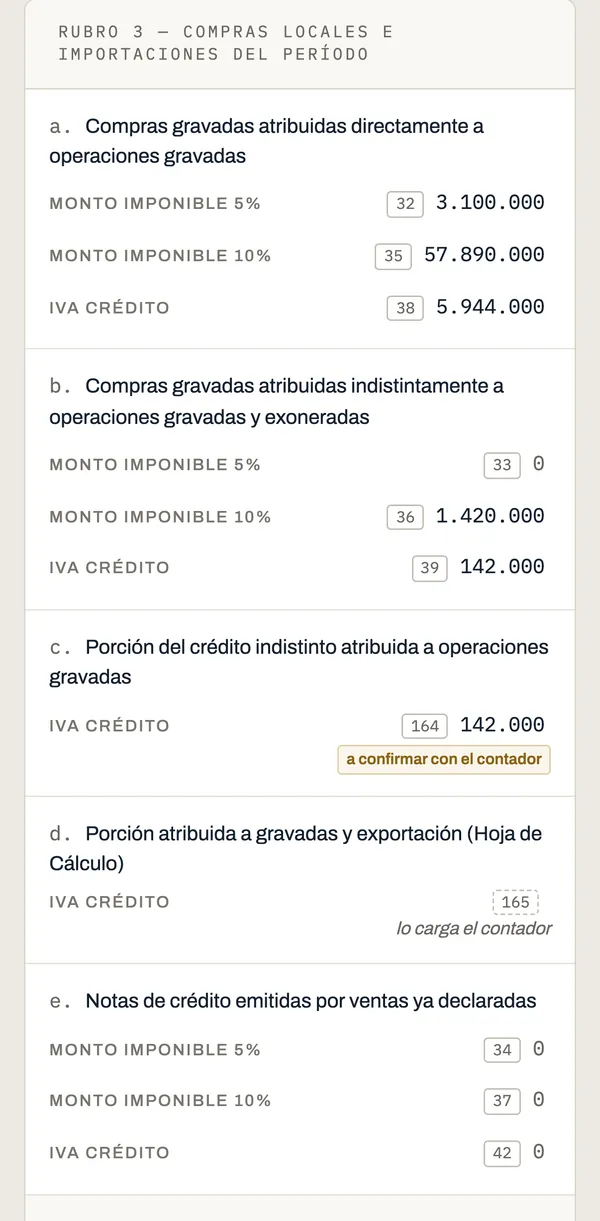Select the 3.100.000 taxable amount value
The height and width of the screenshot is (1221, 600).
pyautogui.click(x=490, y=203)
